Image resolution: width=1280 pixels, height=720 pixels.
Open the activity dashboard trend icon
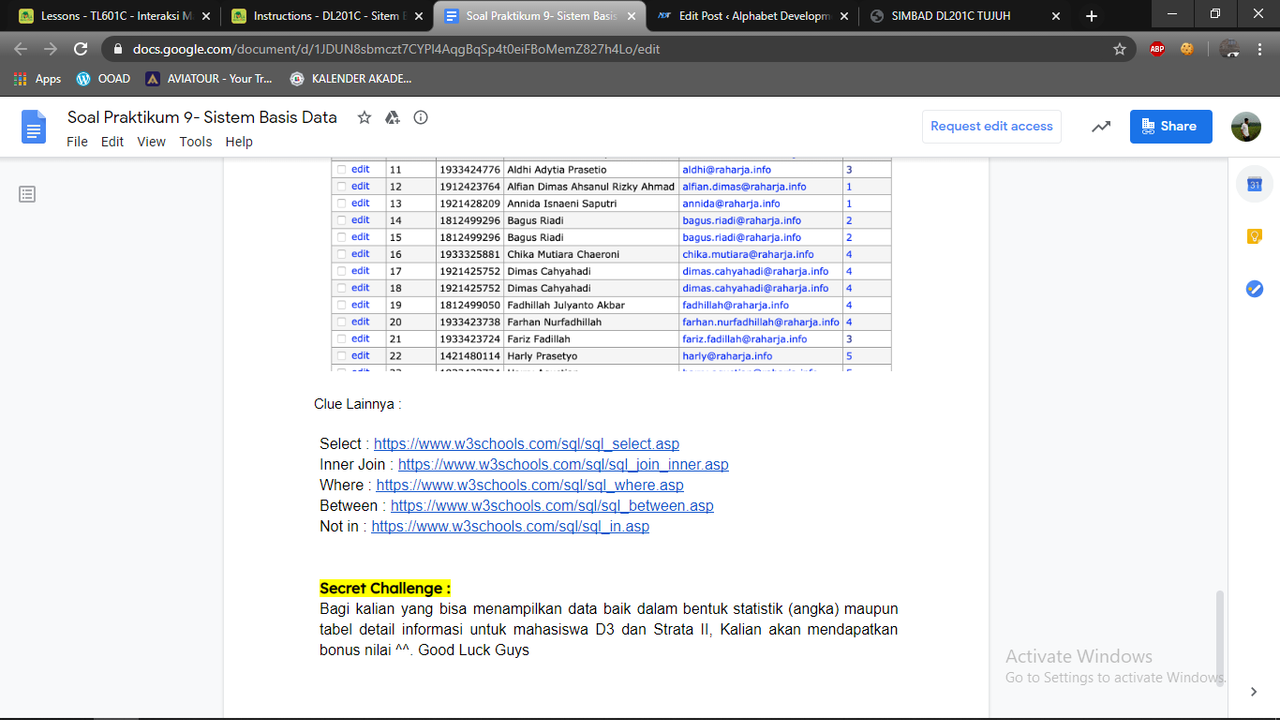[x=1101, y=126]
